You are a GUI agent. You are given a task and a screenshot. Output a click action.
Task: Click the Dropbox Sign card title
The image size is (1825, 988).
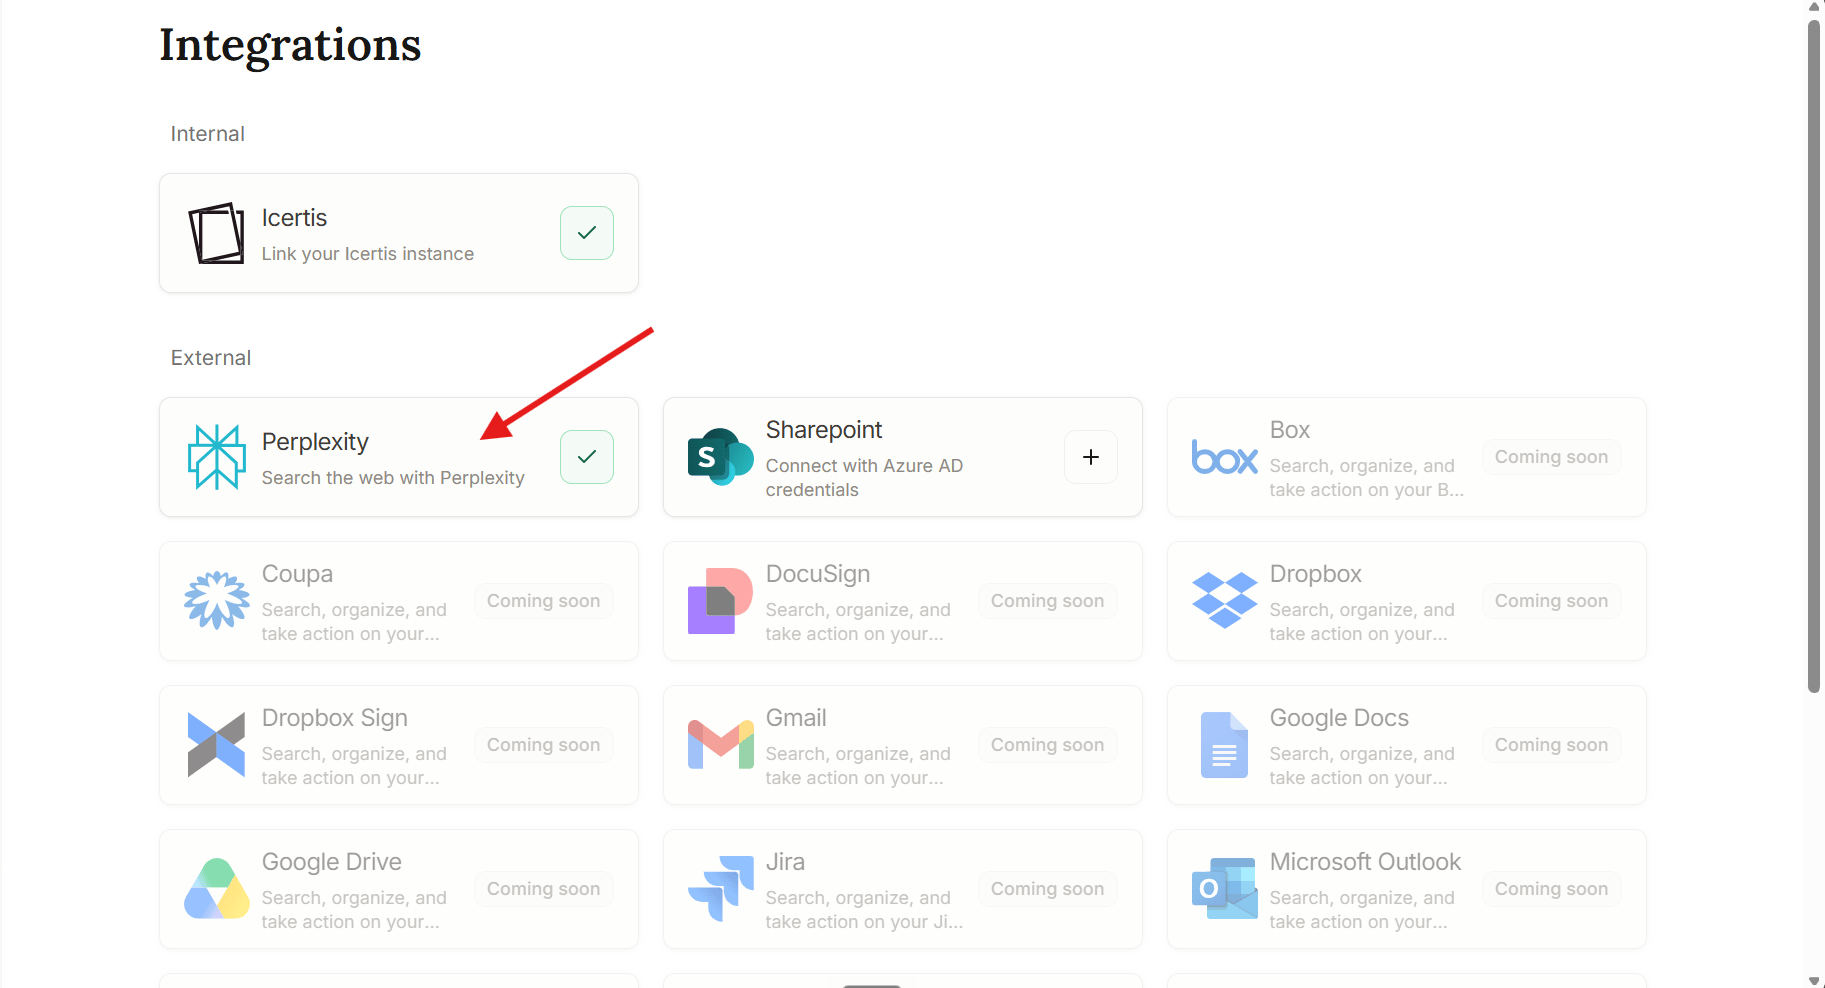pyautogui.click(x=335, y=718)
